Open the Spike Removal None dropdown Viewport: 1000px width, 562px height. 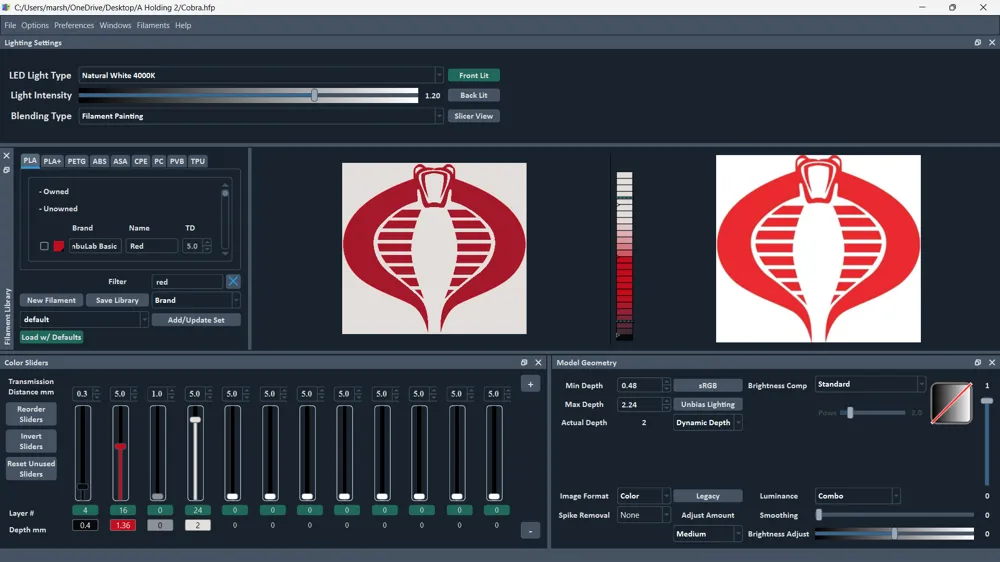coord(643,515)
